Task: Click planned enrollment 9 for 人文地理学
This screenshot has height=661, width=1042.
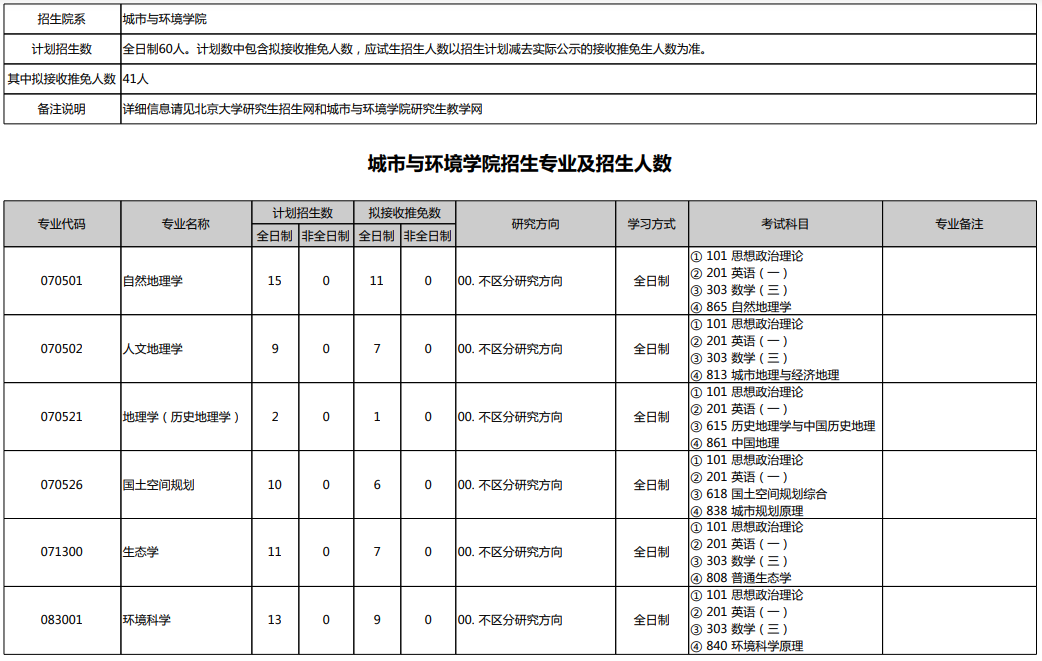Action: pos(275,349)
